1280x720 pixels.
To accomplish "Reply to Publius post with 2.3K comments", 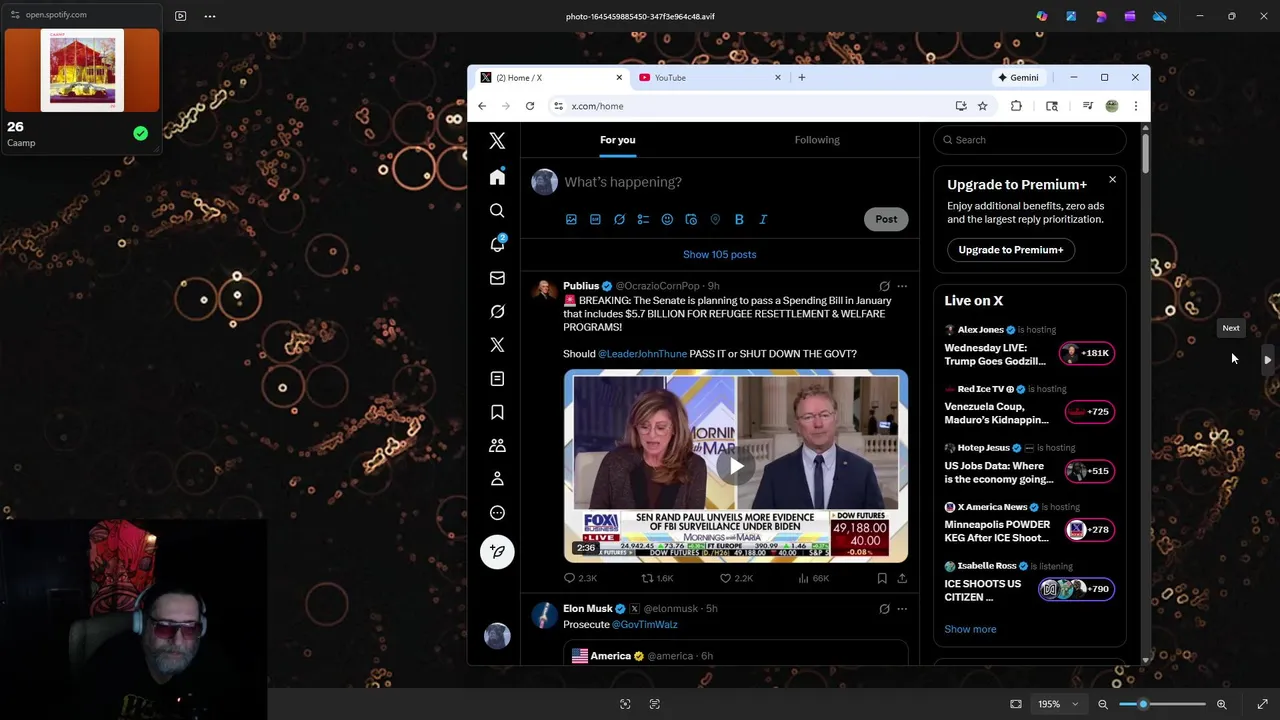I will click(x=580, y=578).
